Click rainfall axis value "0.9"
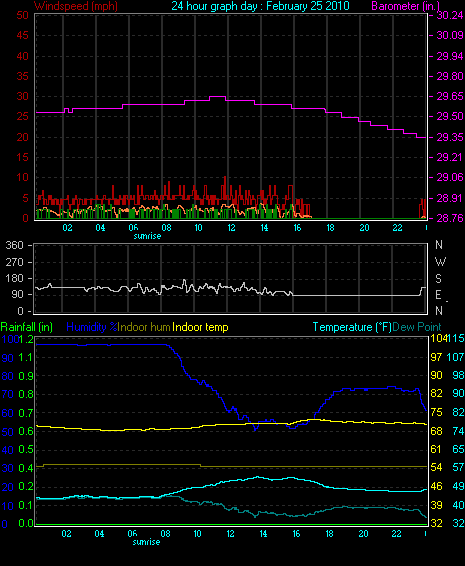This screenshot has width=465, height=566. 26,376
